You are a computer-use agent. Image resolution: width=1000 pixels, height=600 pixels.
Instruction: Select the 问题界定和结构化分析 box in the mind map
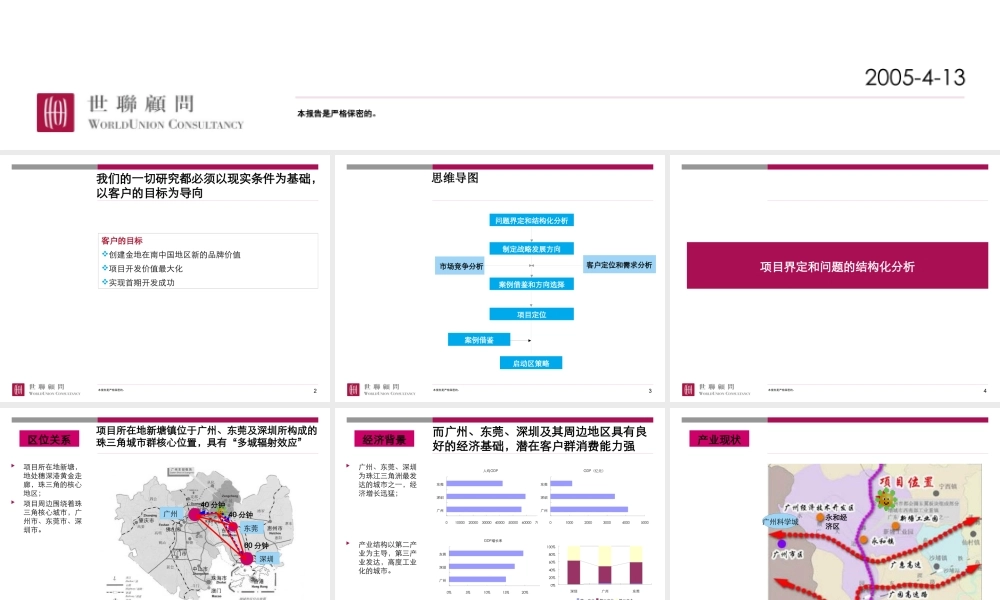[x=531, y=220]
